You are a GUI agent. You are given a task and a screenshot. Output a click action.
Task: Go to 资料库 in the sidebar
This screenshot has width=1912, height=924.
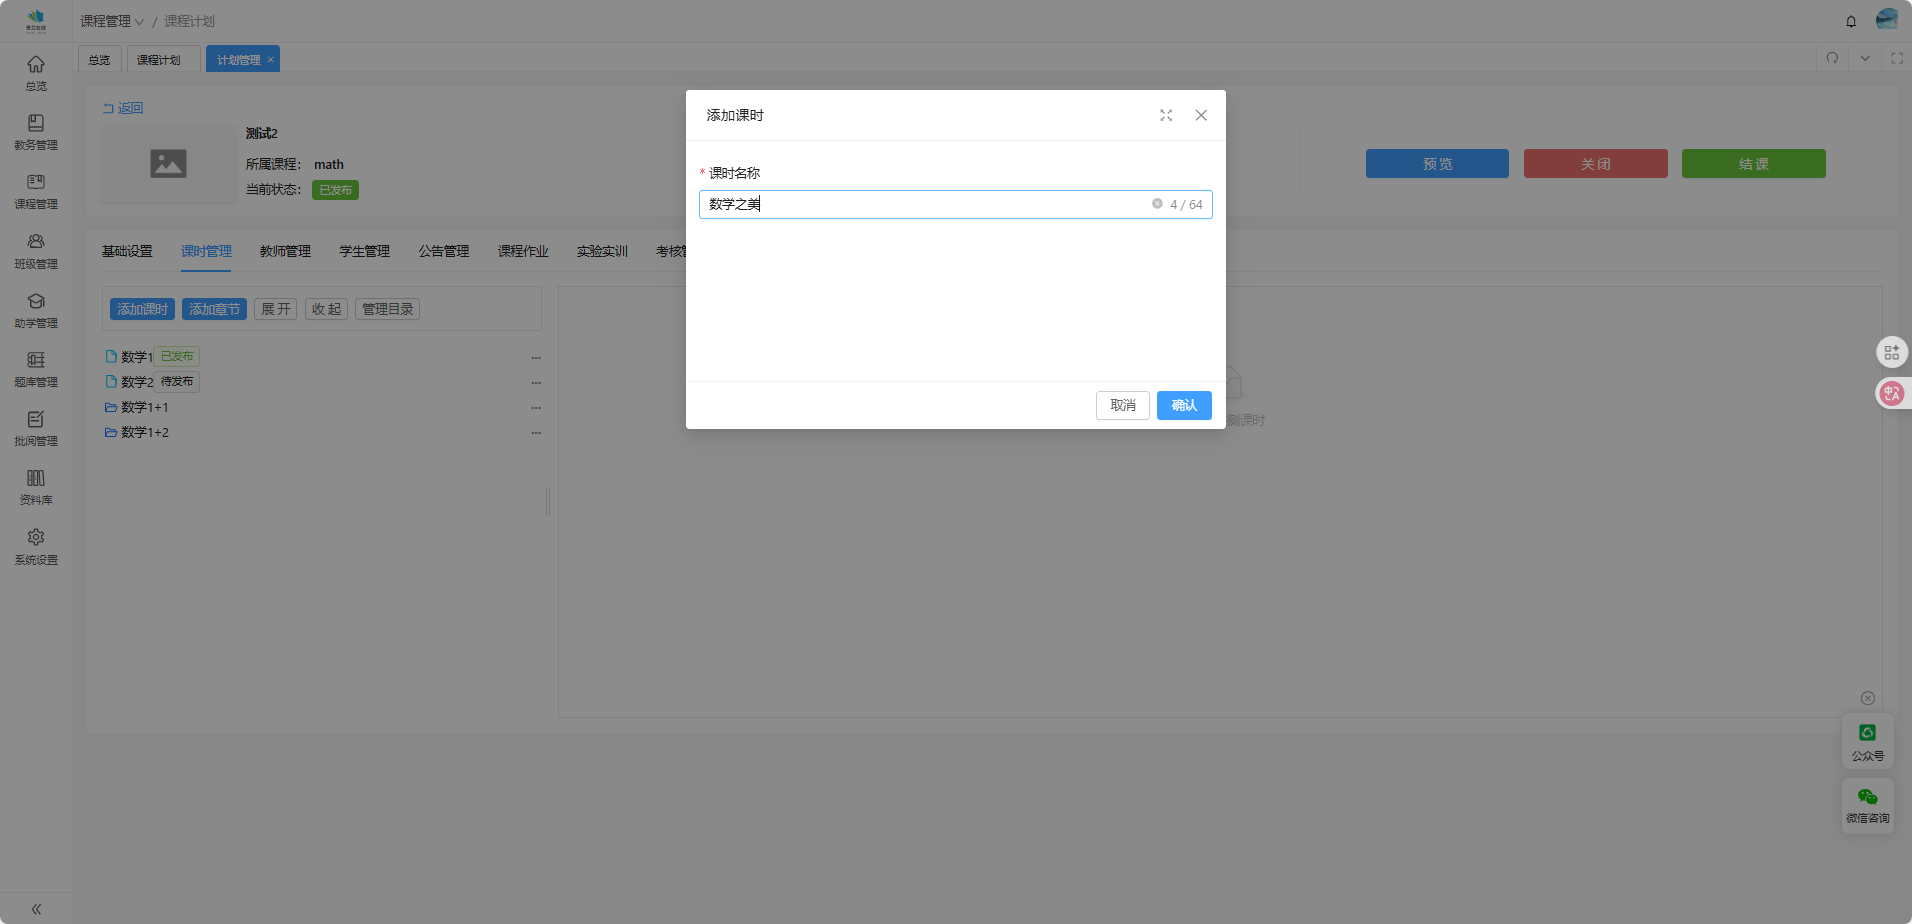[x=36, y=487]
